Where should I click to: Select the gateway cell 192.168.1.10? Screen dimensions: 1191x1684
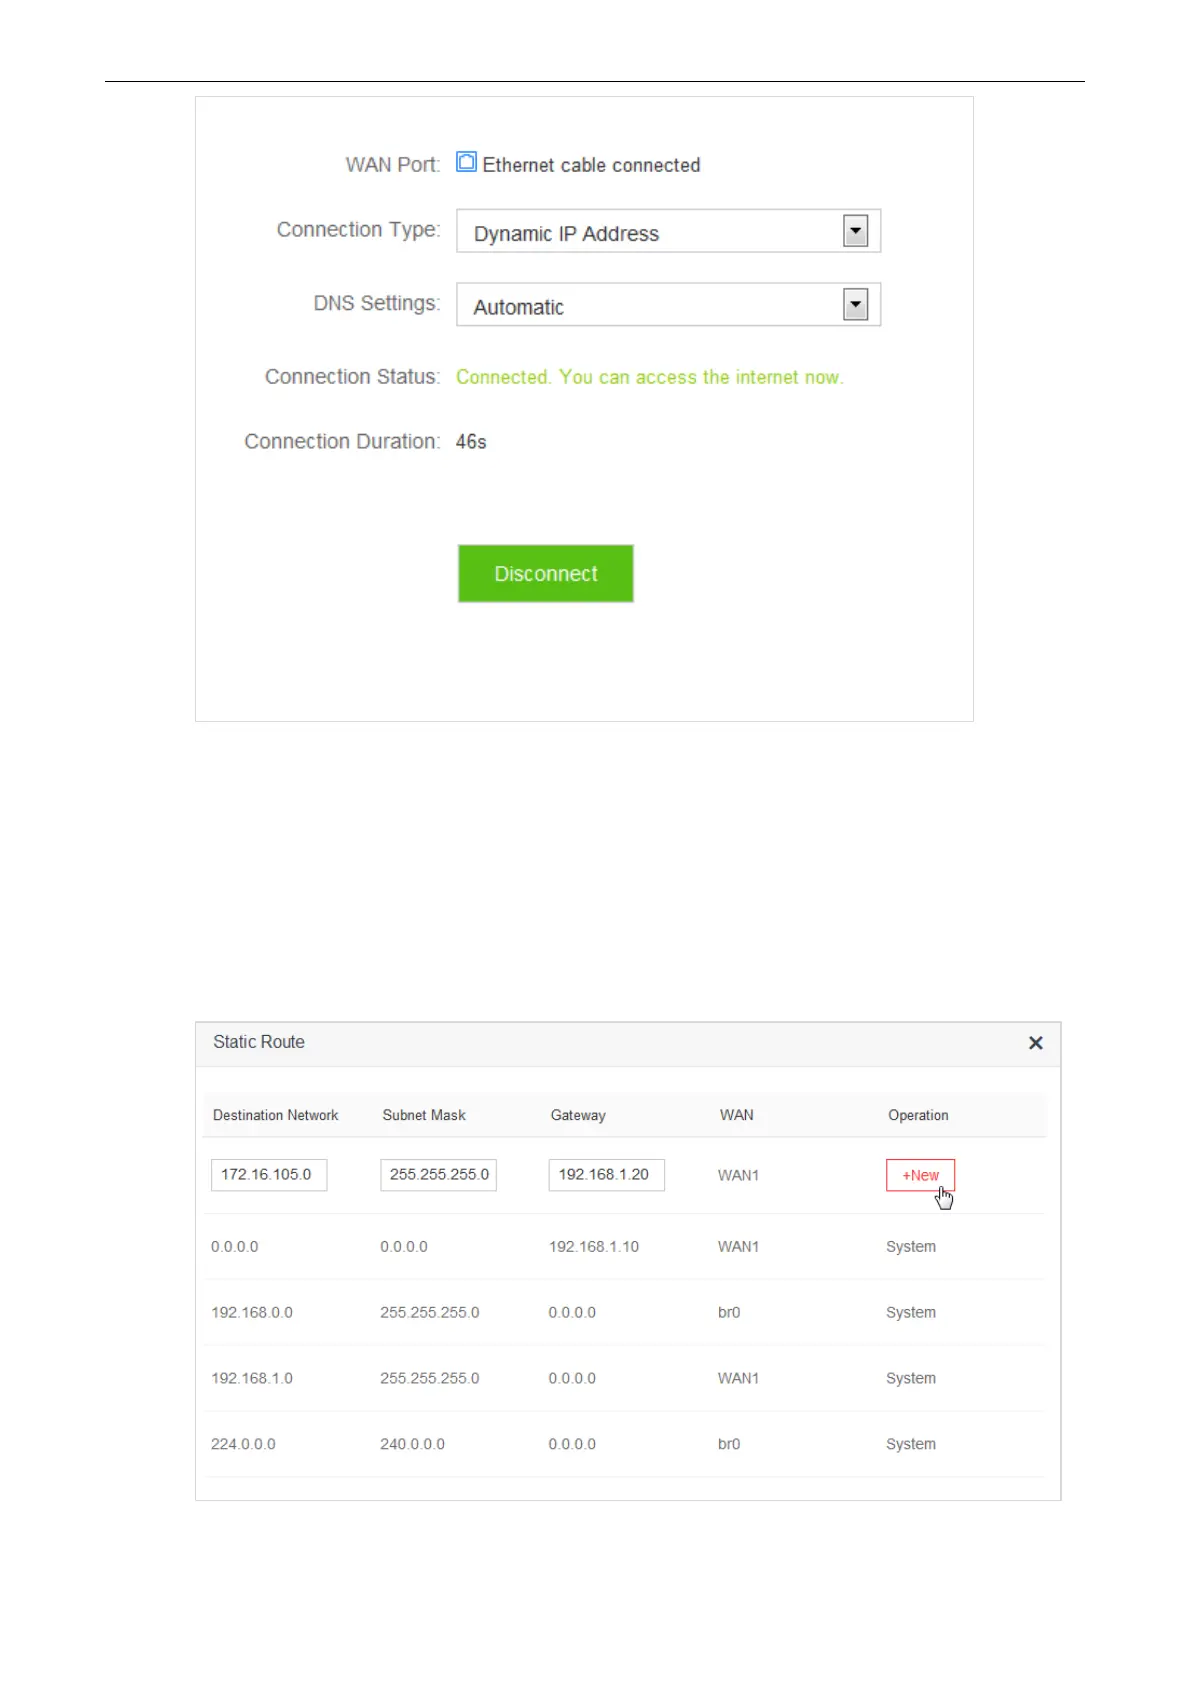click(594, 1247)
